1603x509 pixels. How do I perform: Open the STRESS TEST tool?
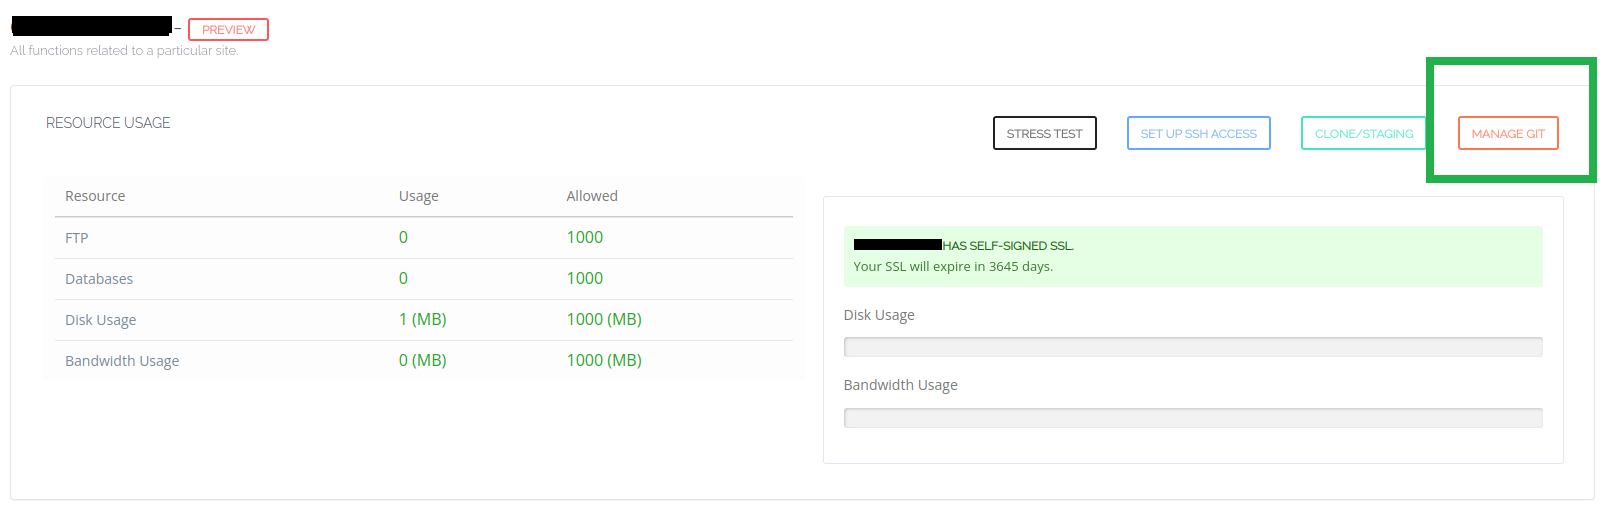[x=1044, y=134]
